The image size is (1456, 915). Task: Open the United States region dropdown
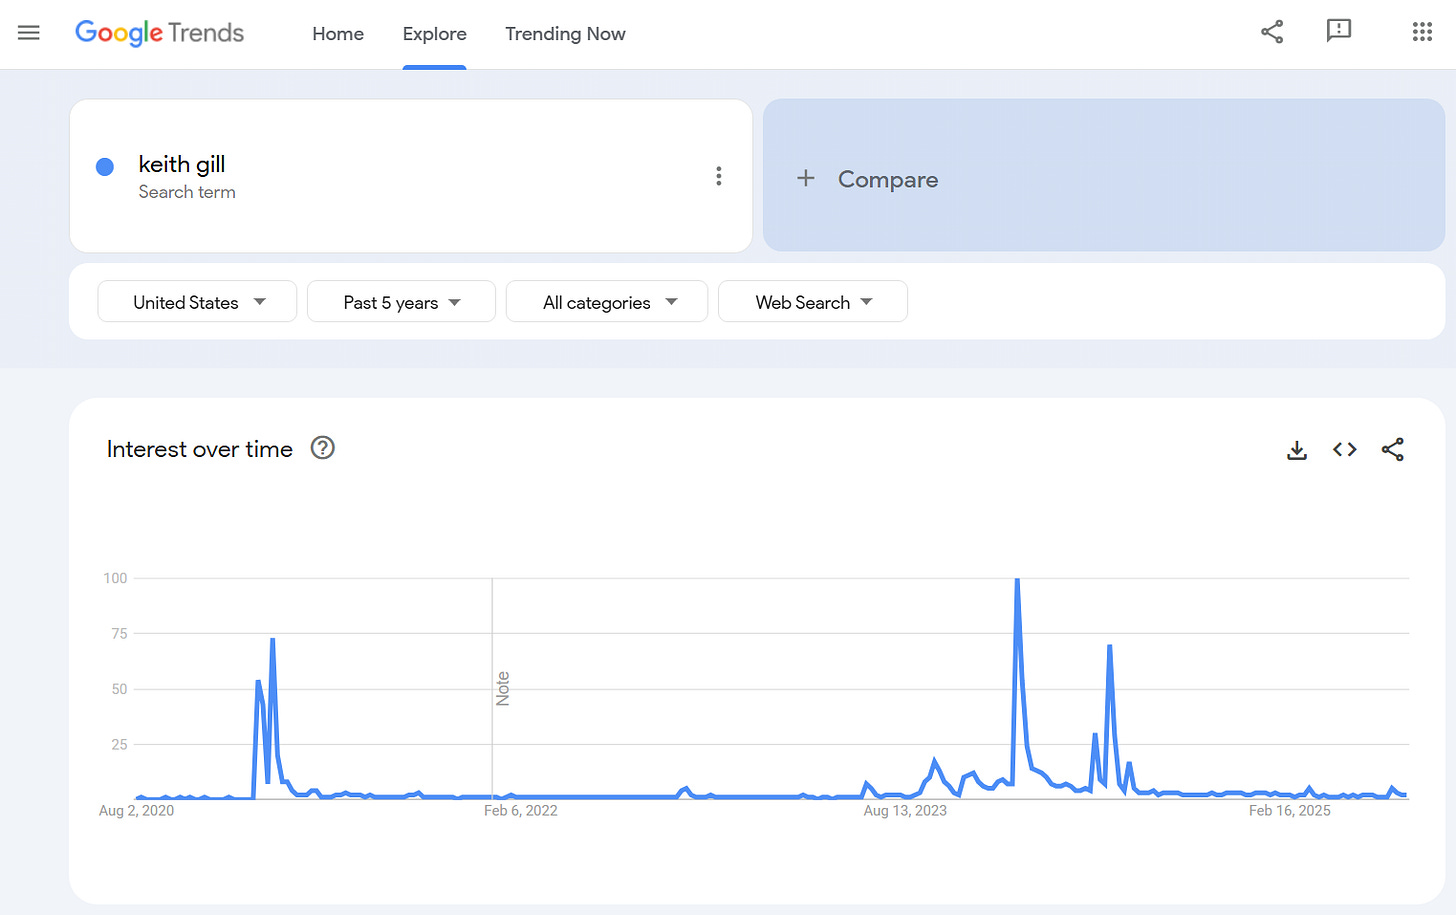click(197, 301)
